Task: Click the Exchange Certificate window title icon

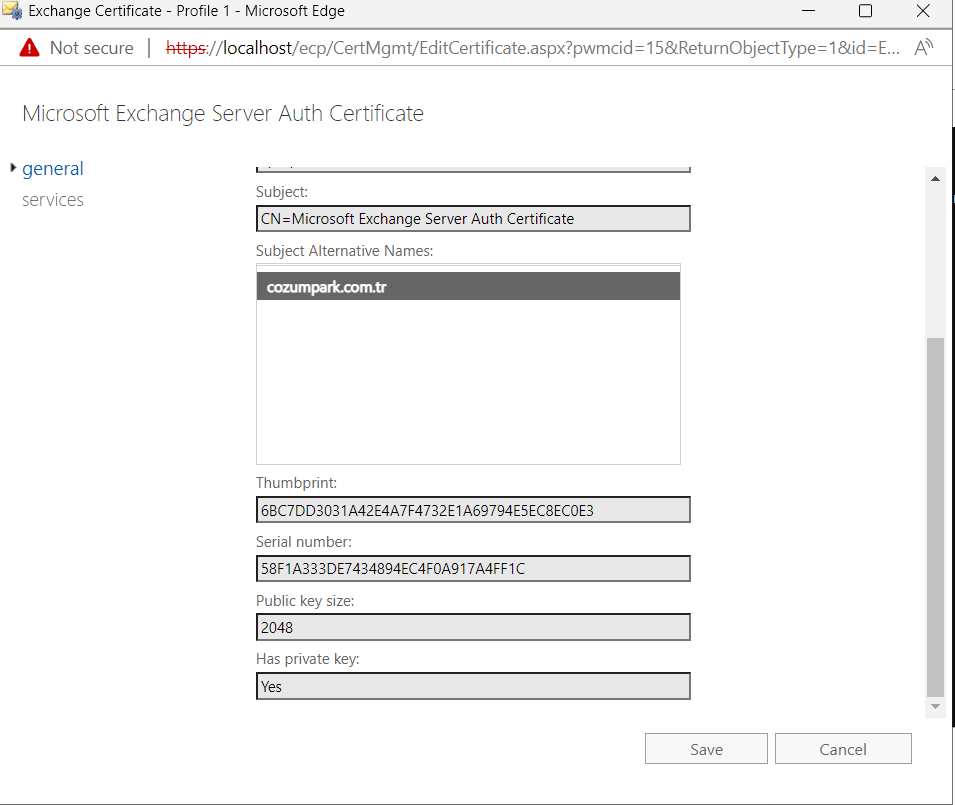Action: pyautogui.click(x=12, y=11)
